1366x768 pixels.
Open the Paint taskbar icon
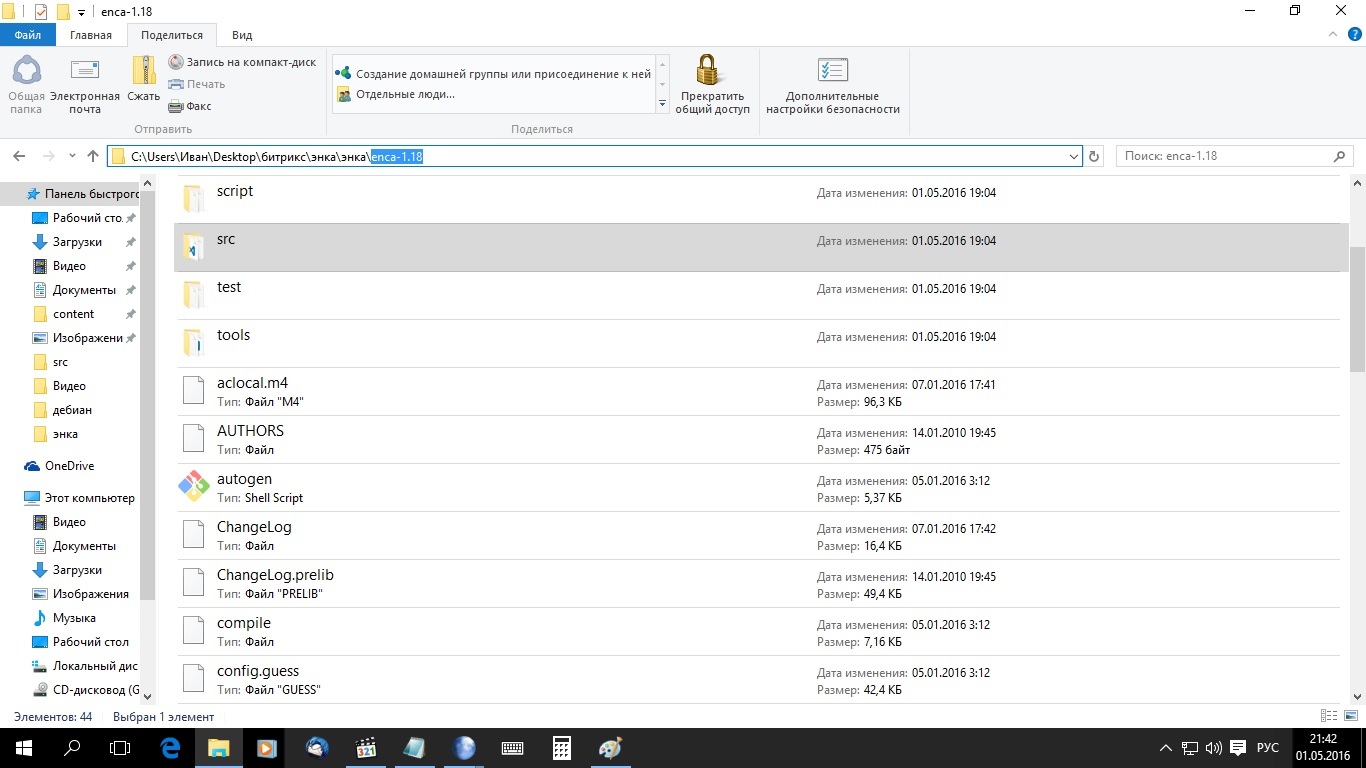[610, 748]
